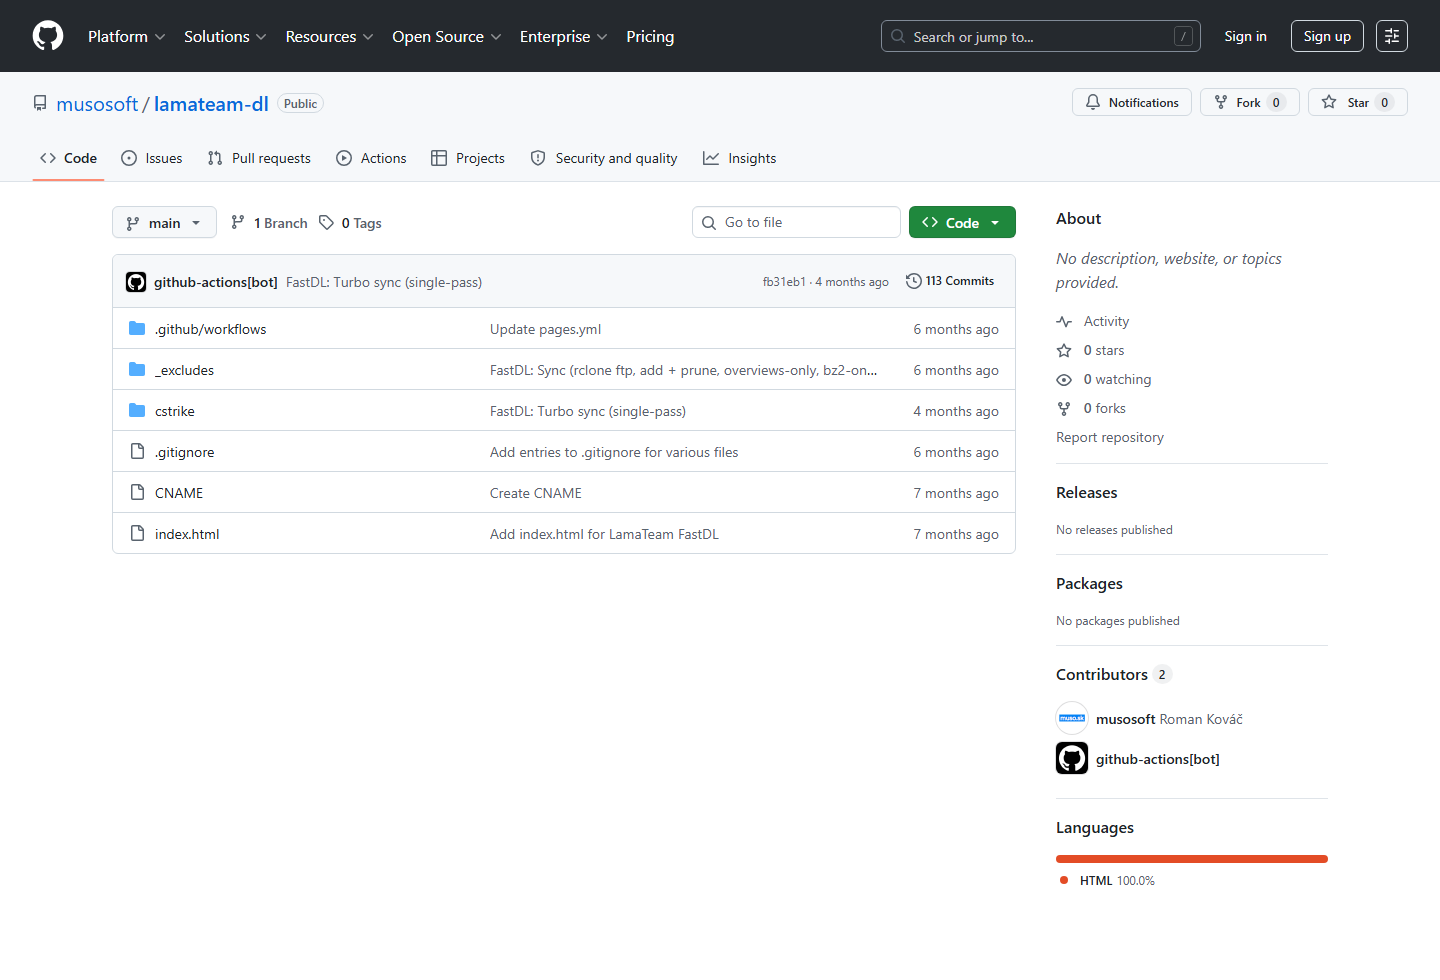1440x980 pixels.
Task: Click the cstrike folder icon
Action: [x=137, y=410]
